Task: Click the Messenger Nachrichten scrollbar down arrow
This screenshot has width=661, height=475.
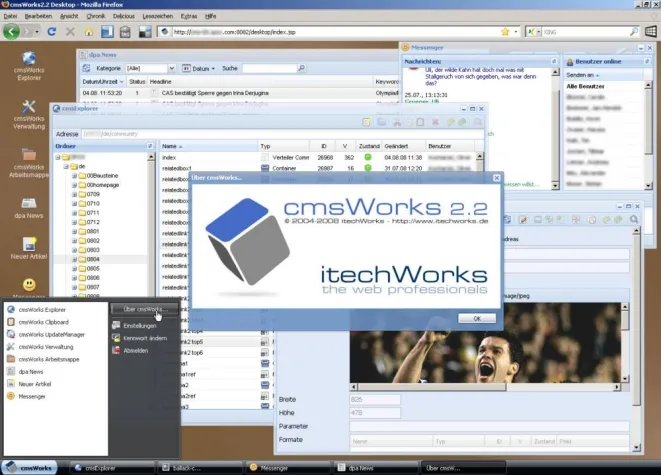Action: 555,185
